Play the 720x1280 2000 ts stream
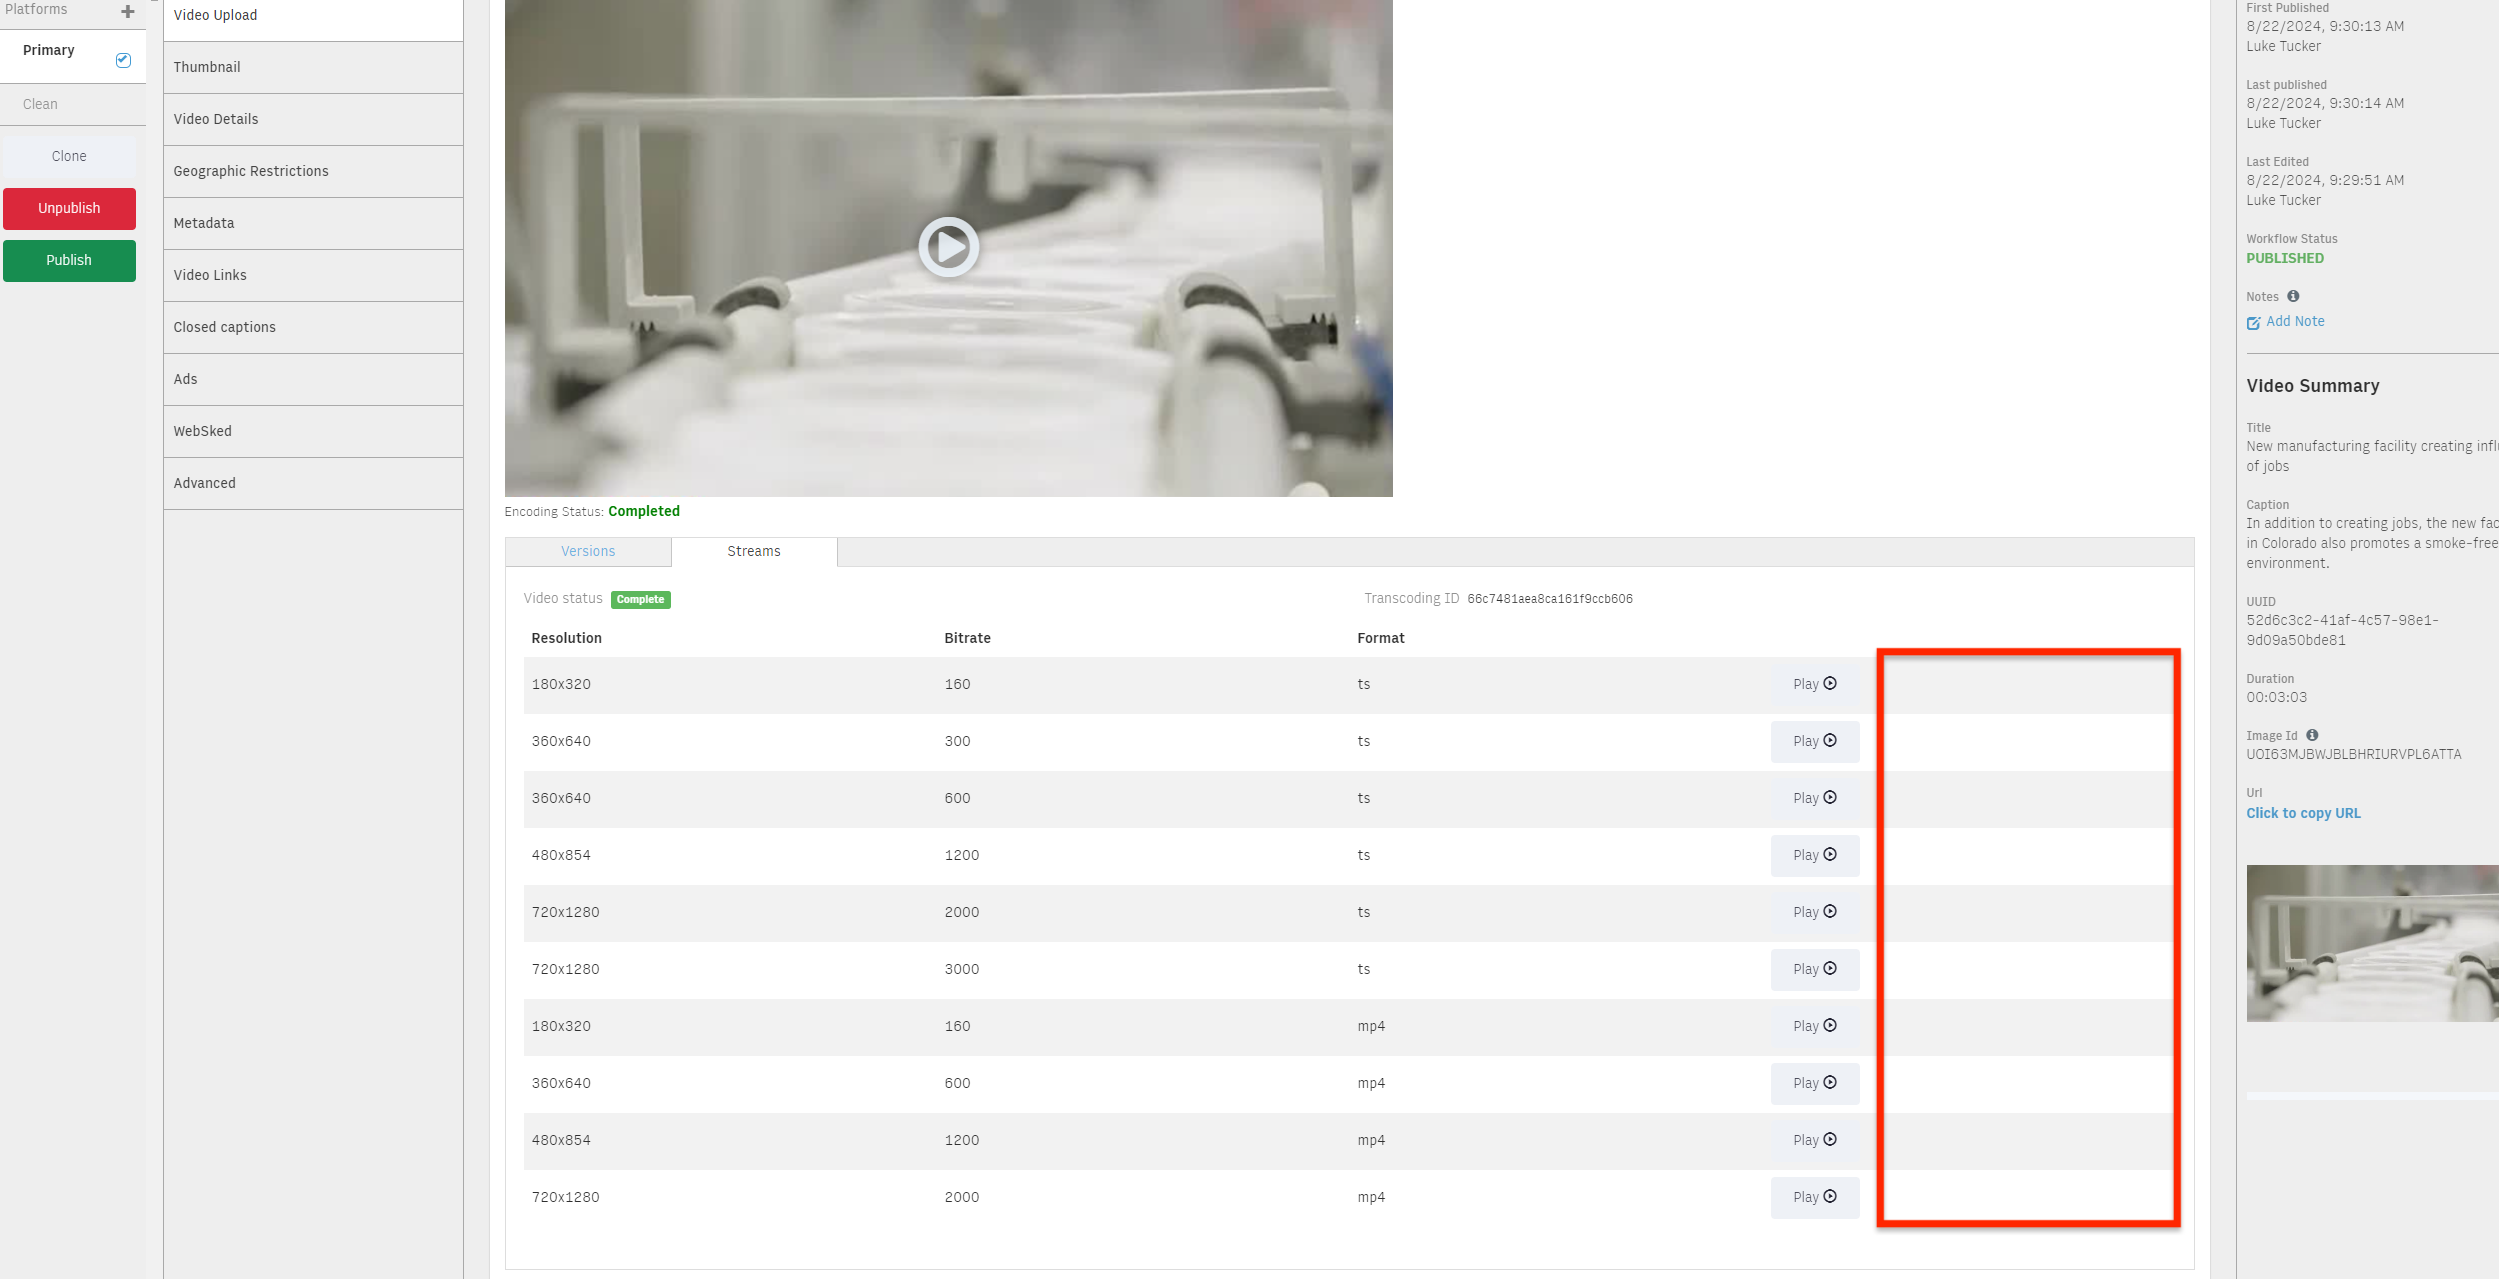This screenshot has height=1279, width=2499. pos(1814,912)
